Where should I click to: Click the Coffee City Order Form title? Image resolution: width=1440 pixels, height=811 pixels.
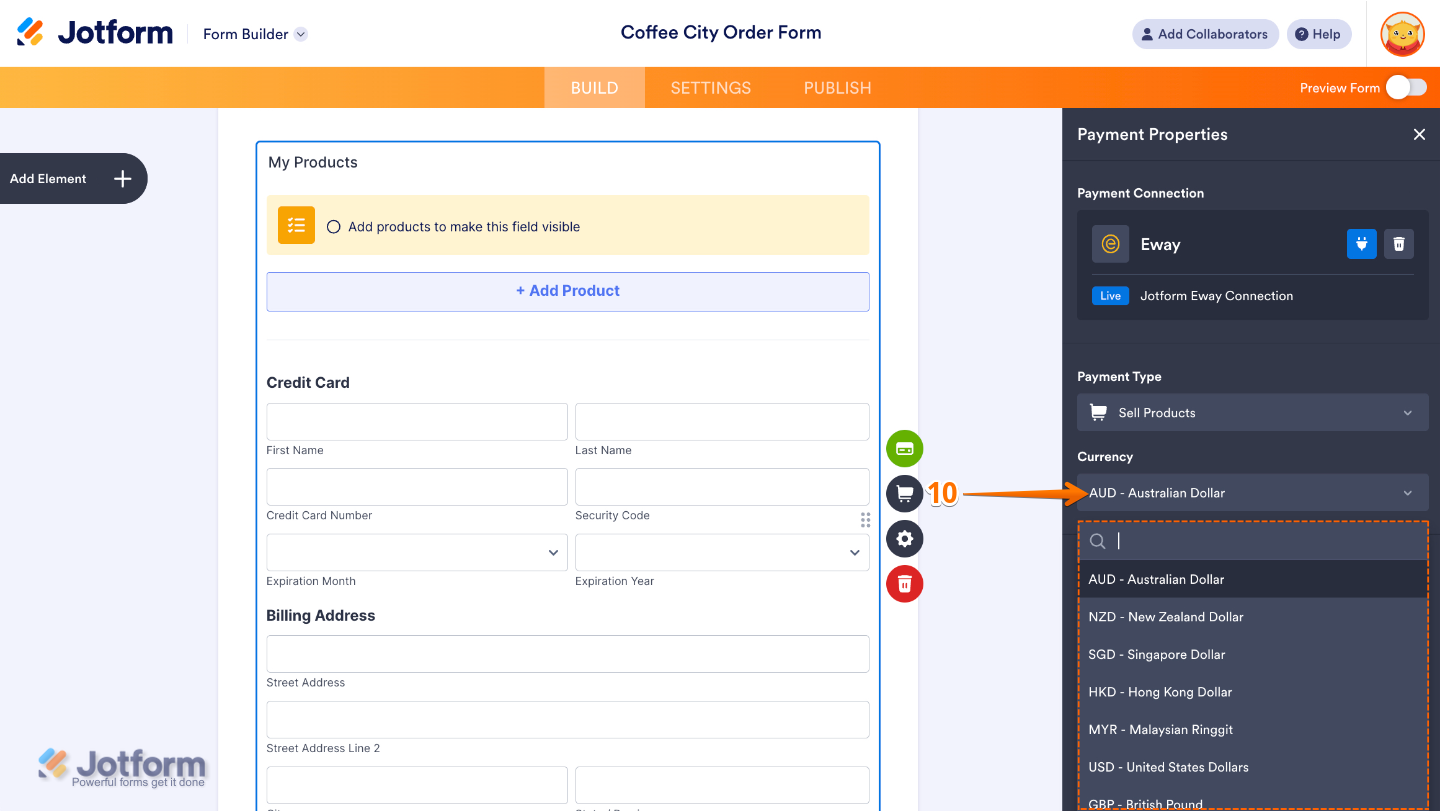721,33
